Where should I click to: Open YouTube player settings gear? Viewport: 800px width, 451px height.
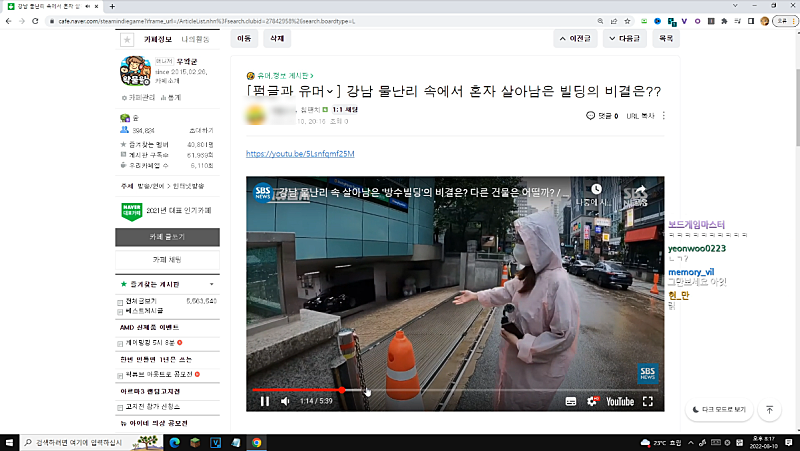[592, 401]
